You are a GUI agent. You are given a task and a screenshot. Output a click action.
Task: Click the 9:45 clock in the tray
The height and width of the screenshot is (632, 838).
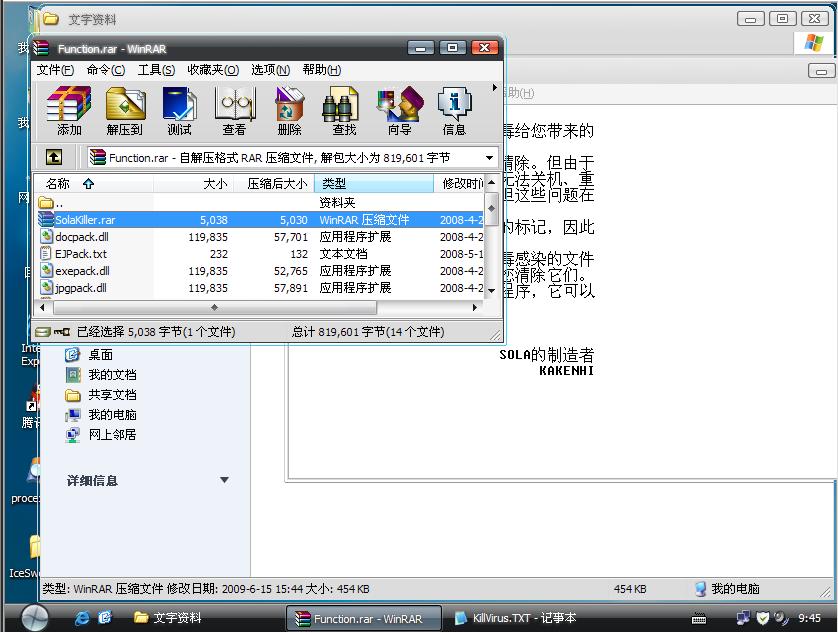(x=810, y=618)
